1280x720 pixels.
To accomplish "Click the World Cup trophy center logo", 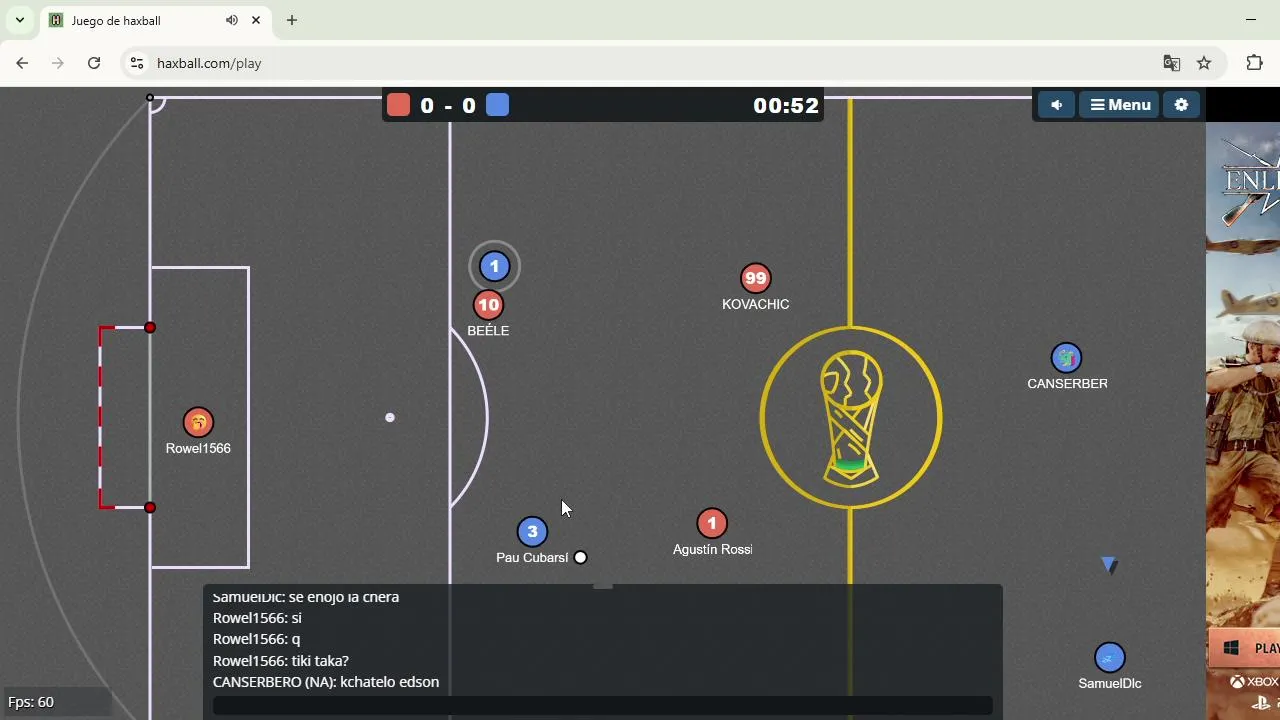I will coord(851,417).
